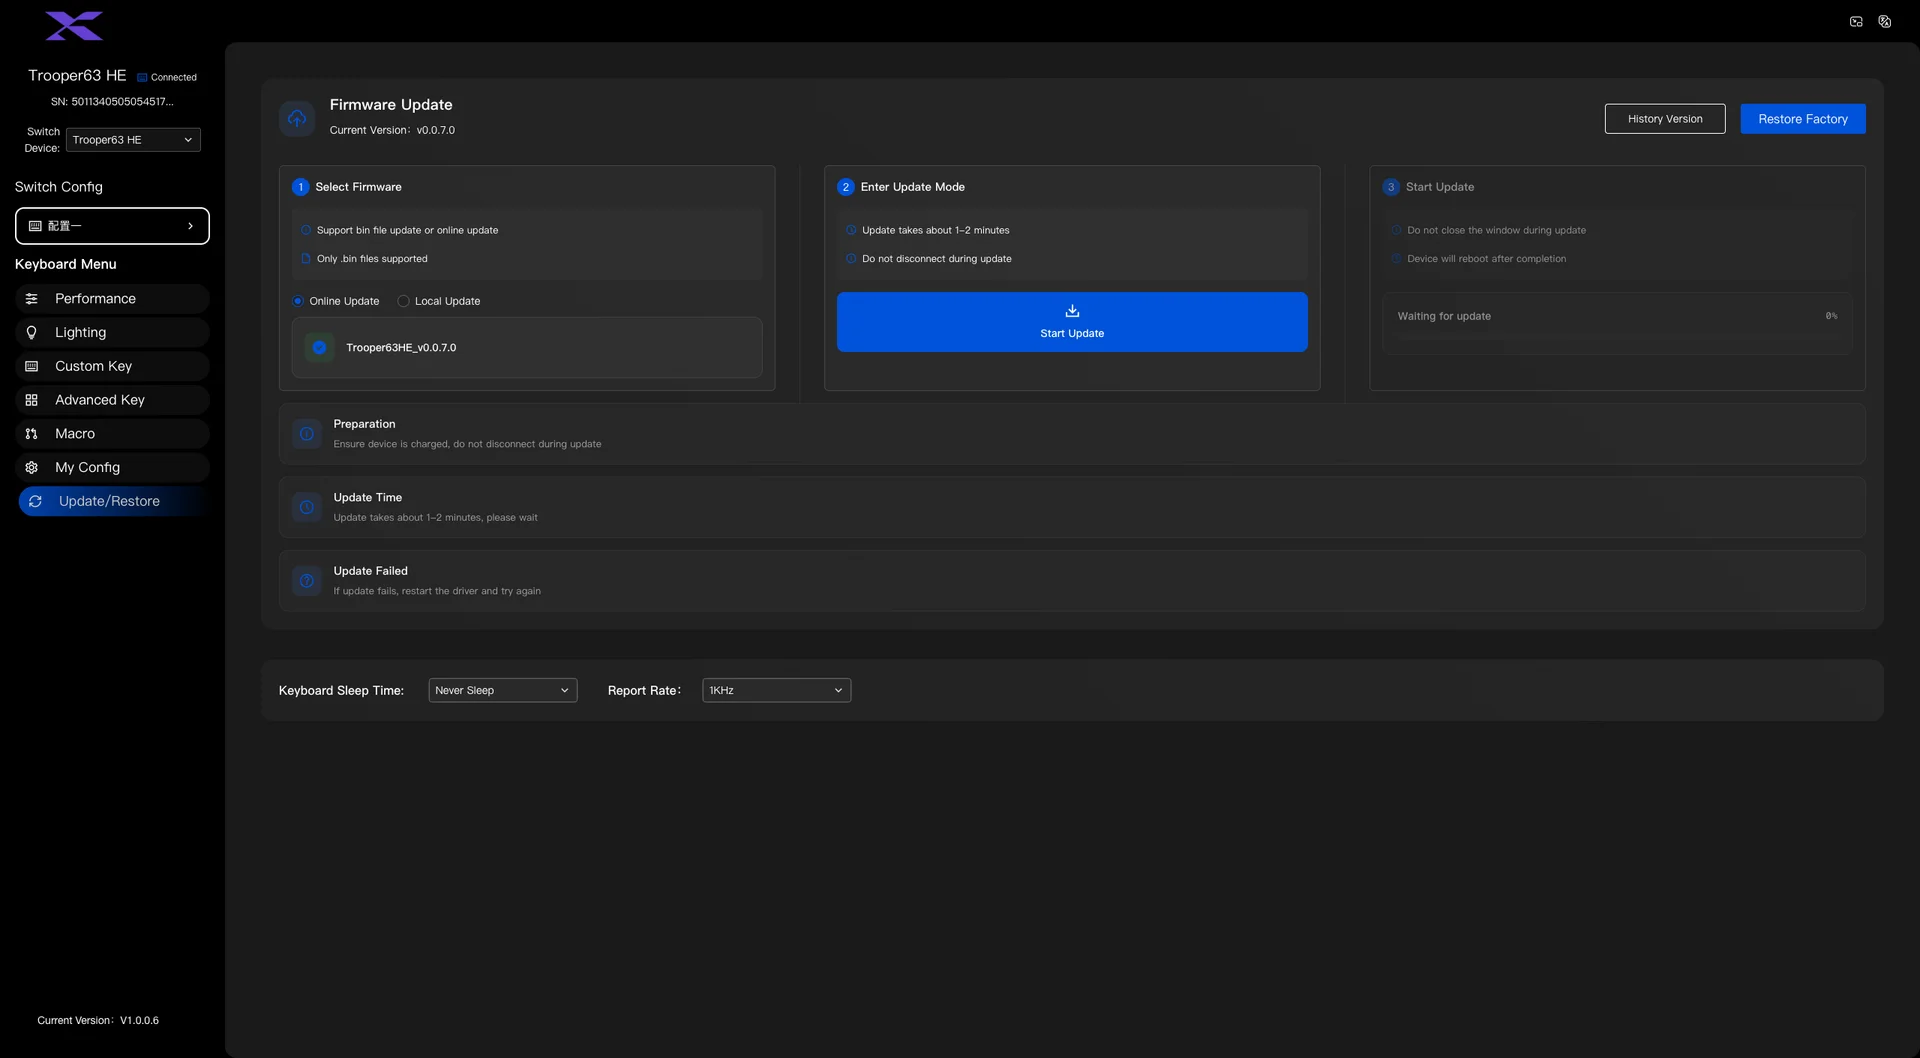Click 'Ensure device is charged' preparation text
Image resolution: width=1920 pixels, height=1058 pixels.
click(467, 444)
